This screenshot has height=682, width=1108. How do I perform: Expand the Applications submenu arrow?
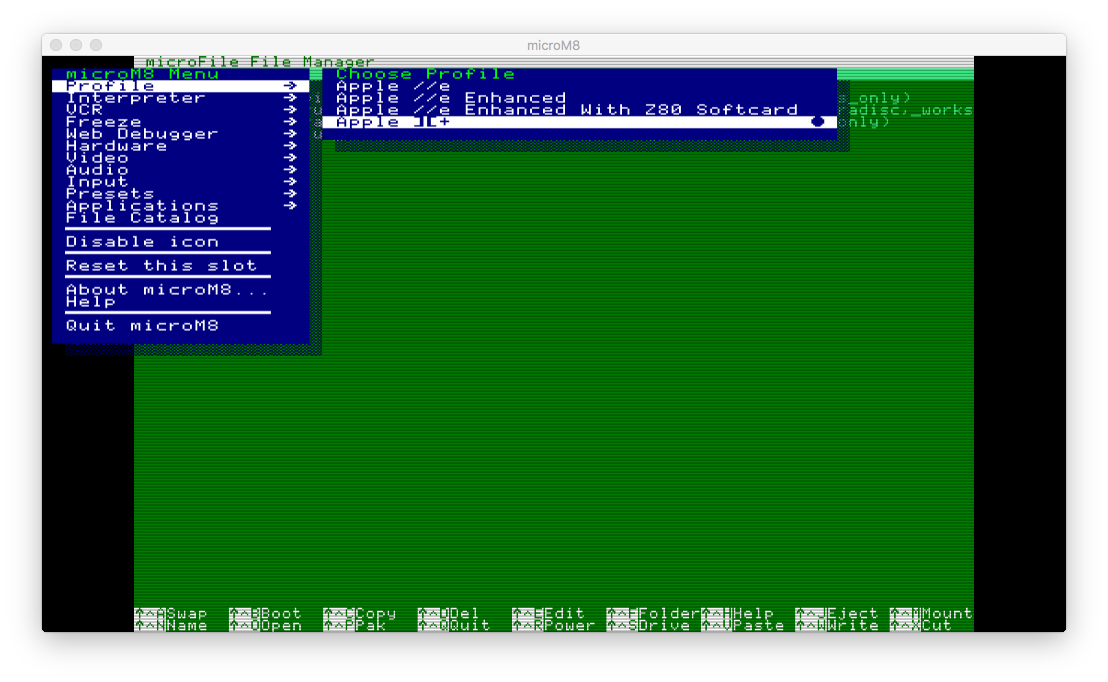pos(290,206)
